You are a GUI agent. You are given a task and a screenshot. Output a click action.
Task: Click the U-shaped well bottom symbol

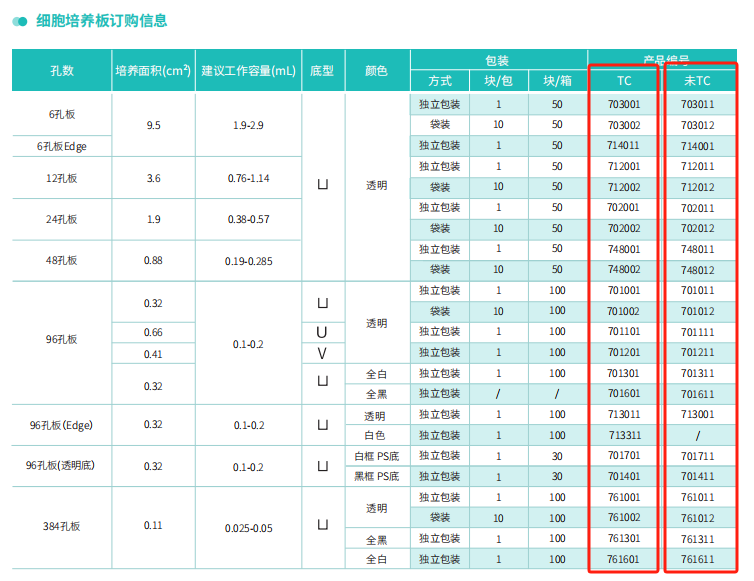point(322,332)
